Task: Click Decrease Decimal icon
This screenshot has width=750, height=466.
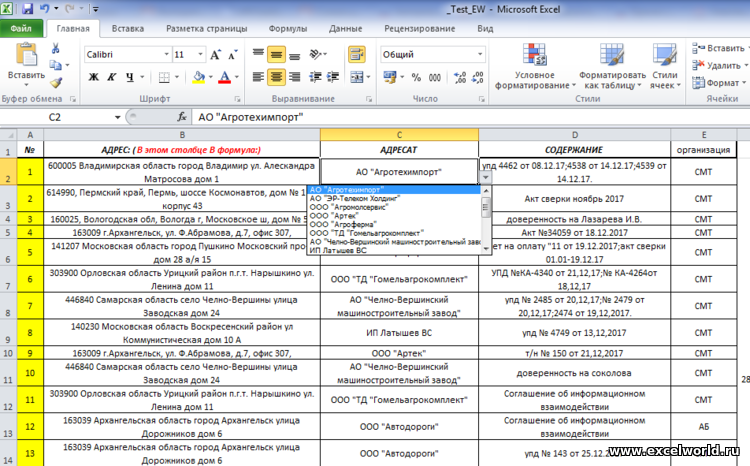Action: [477, 77]
